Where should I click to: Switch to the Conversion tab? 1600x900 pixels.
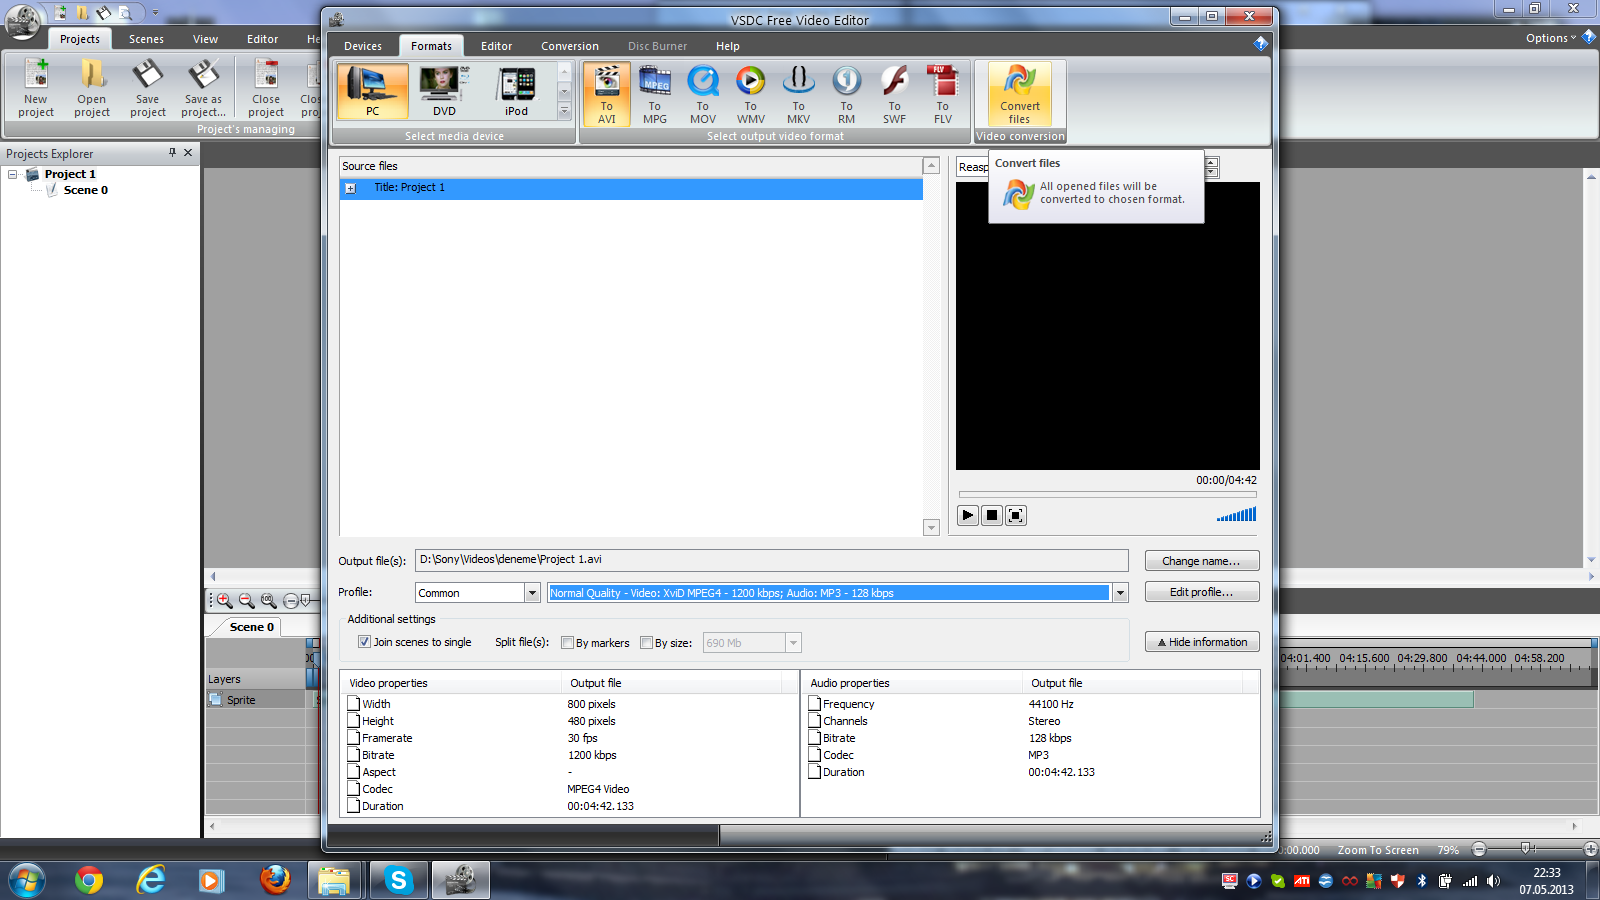(x=570, y=46)
